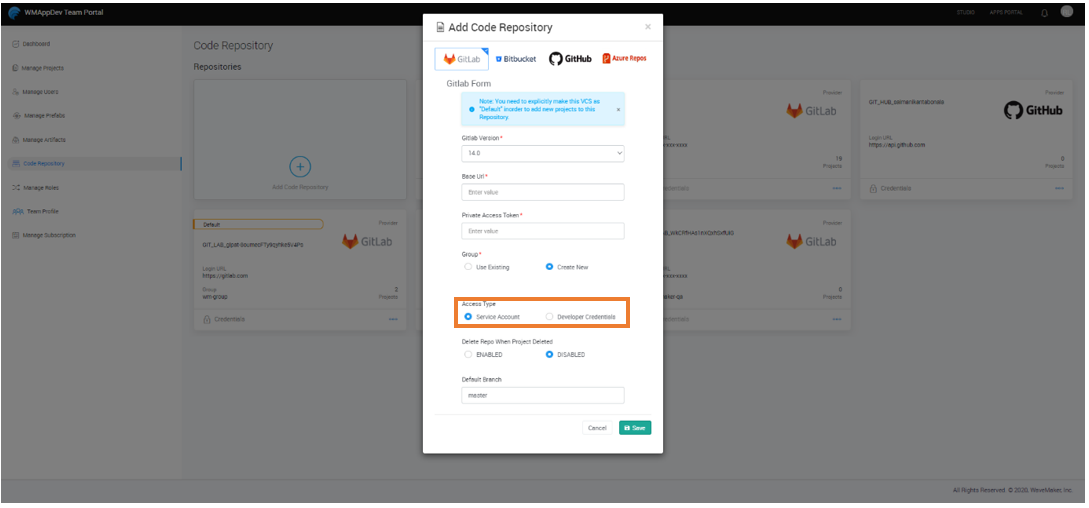Select the Service Account access type
This screenshot has width=1089, height=508.
[468, 317]
